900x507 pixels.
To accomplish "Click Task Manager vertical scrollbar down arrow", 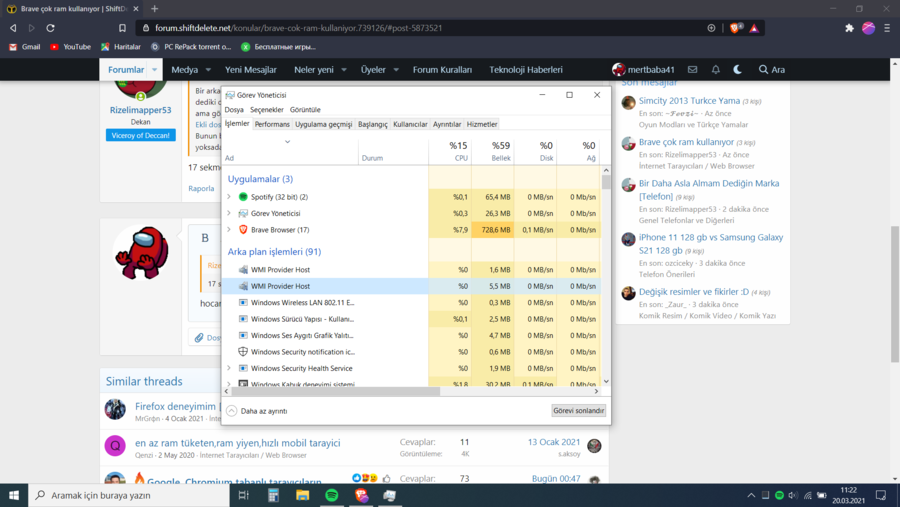I will coord(606,381).
